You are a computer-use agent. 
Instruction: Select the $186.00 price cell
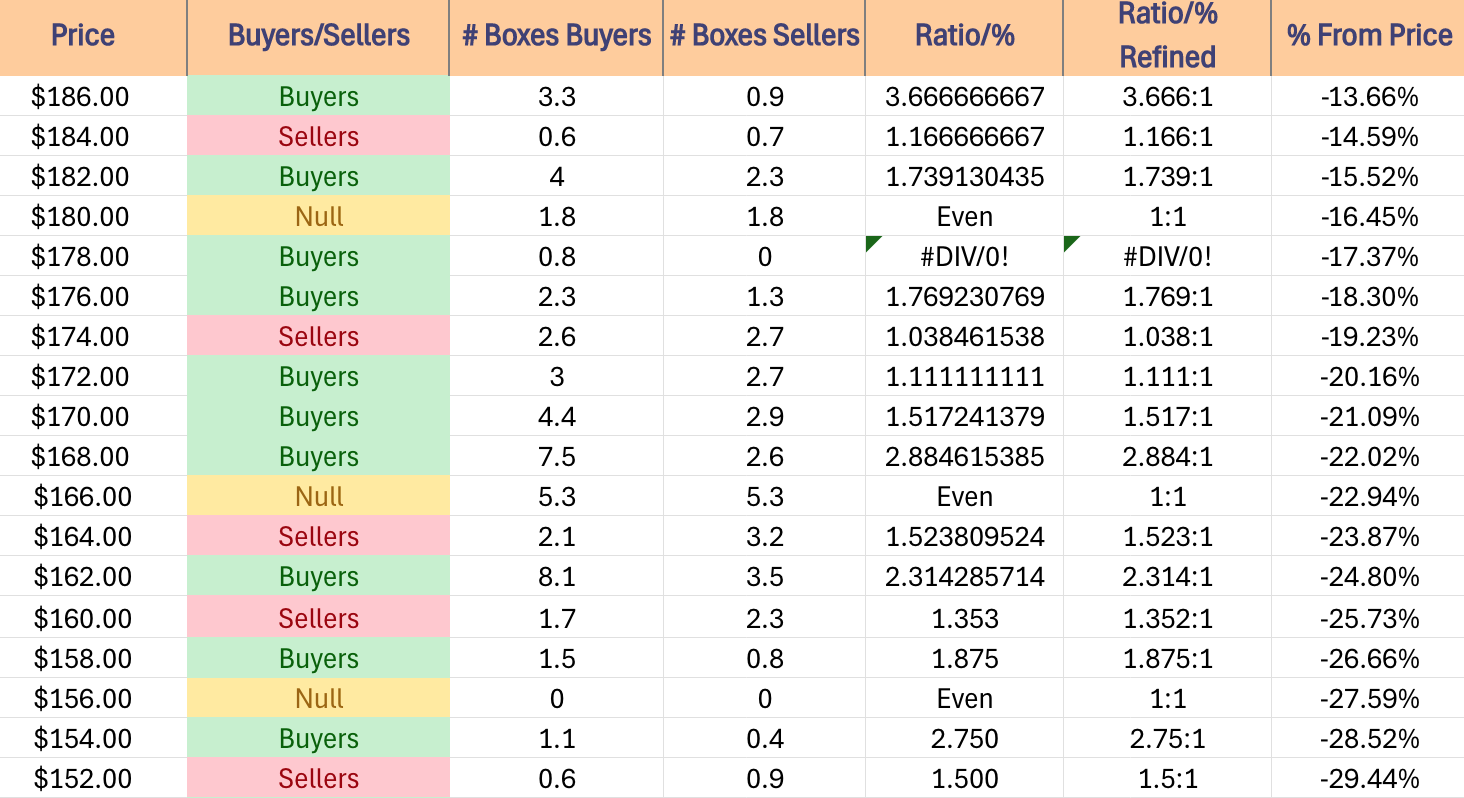click(x=93, y=97)
